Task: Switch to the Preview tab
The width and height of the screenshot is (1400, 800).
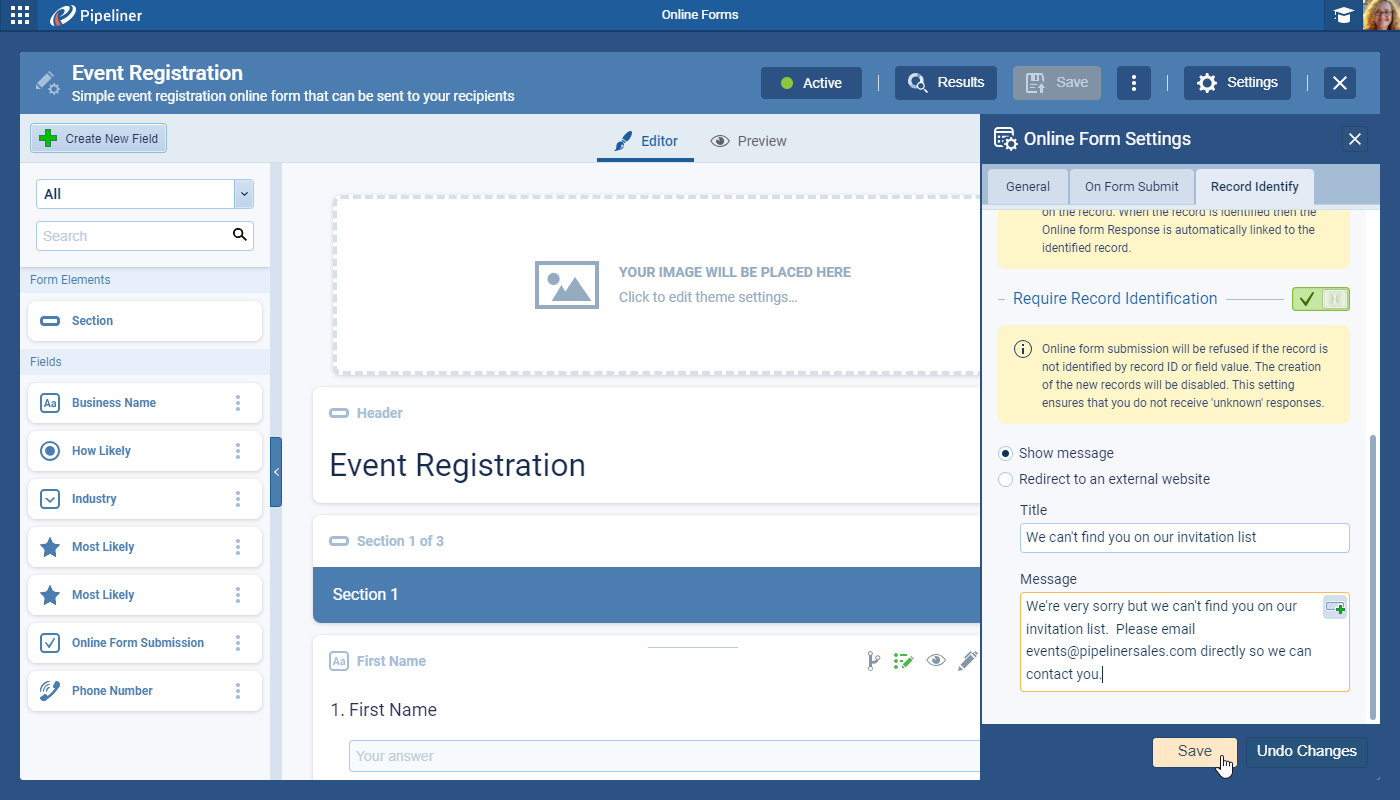Action: 748,141
